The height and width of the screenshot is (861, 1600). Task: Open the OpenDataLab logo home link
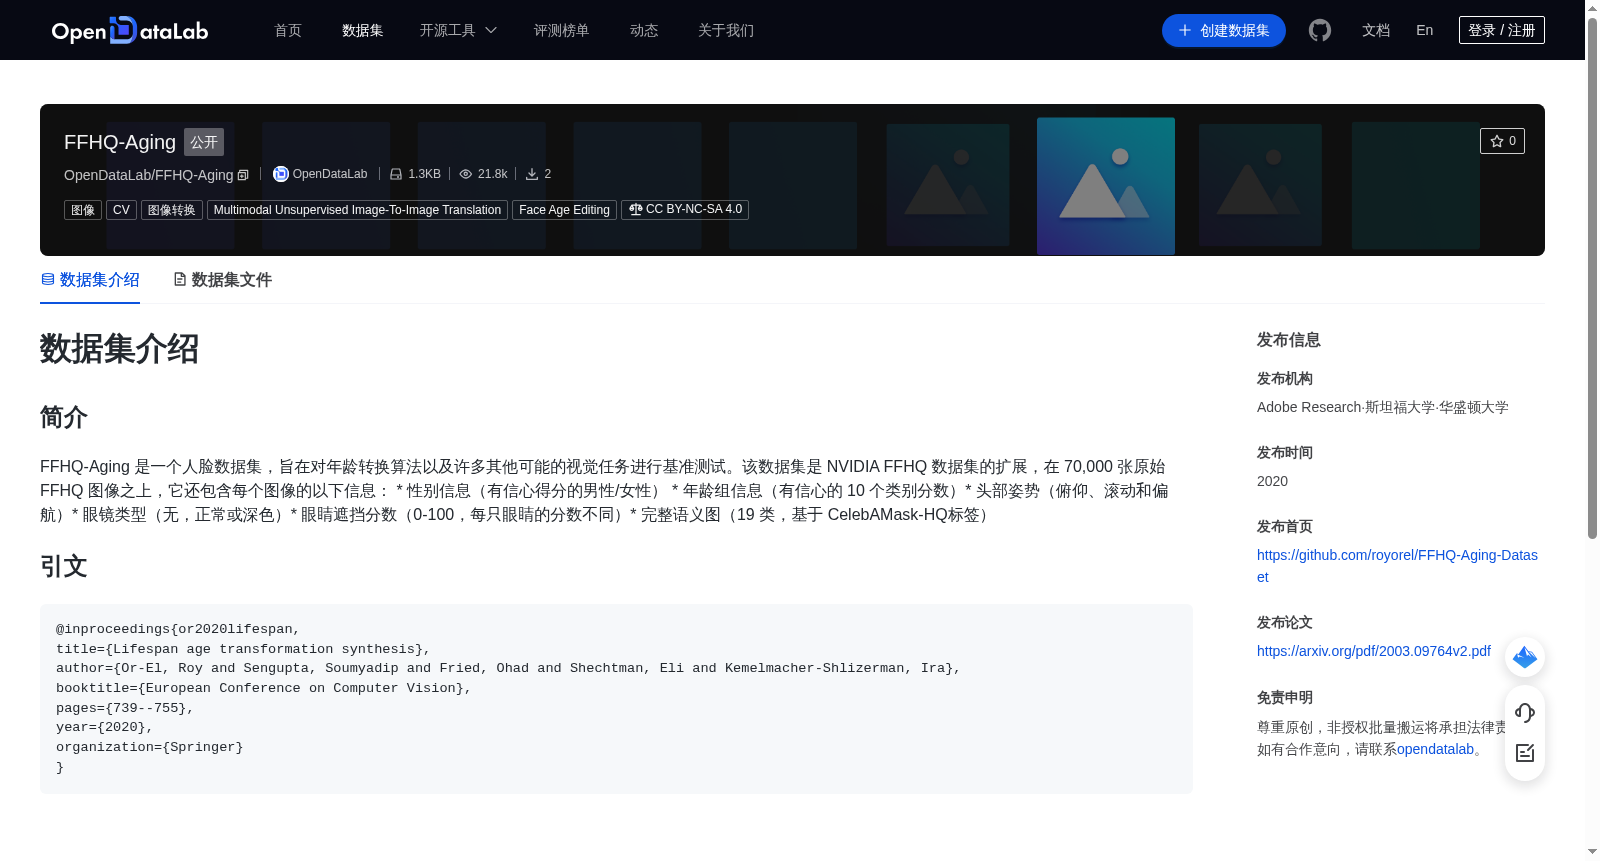pos(130,30)
